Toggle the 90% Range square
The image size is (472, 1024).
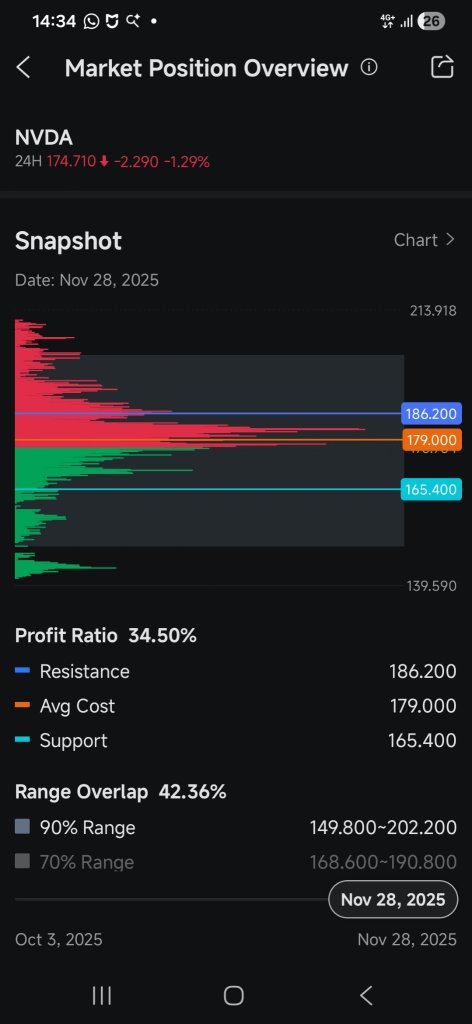22,827
